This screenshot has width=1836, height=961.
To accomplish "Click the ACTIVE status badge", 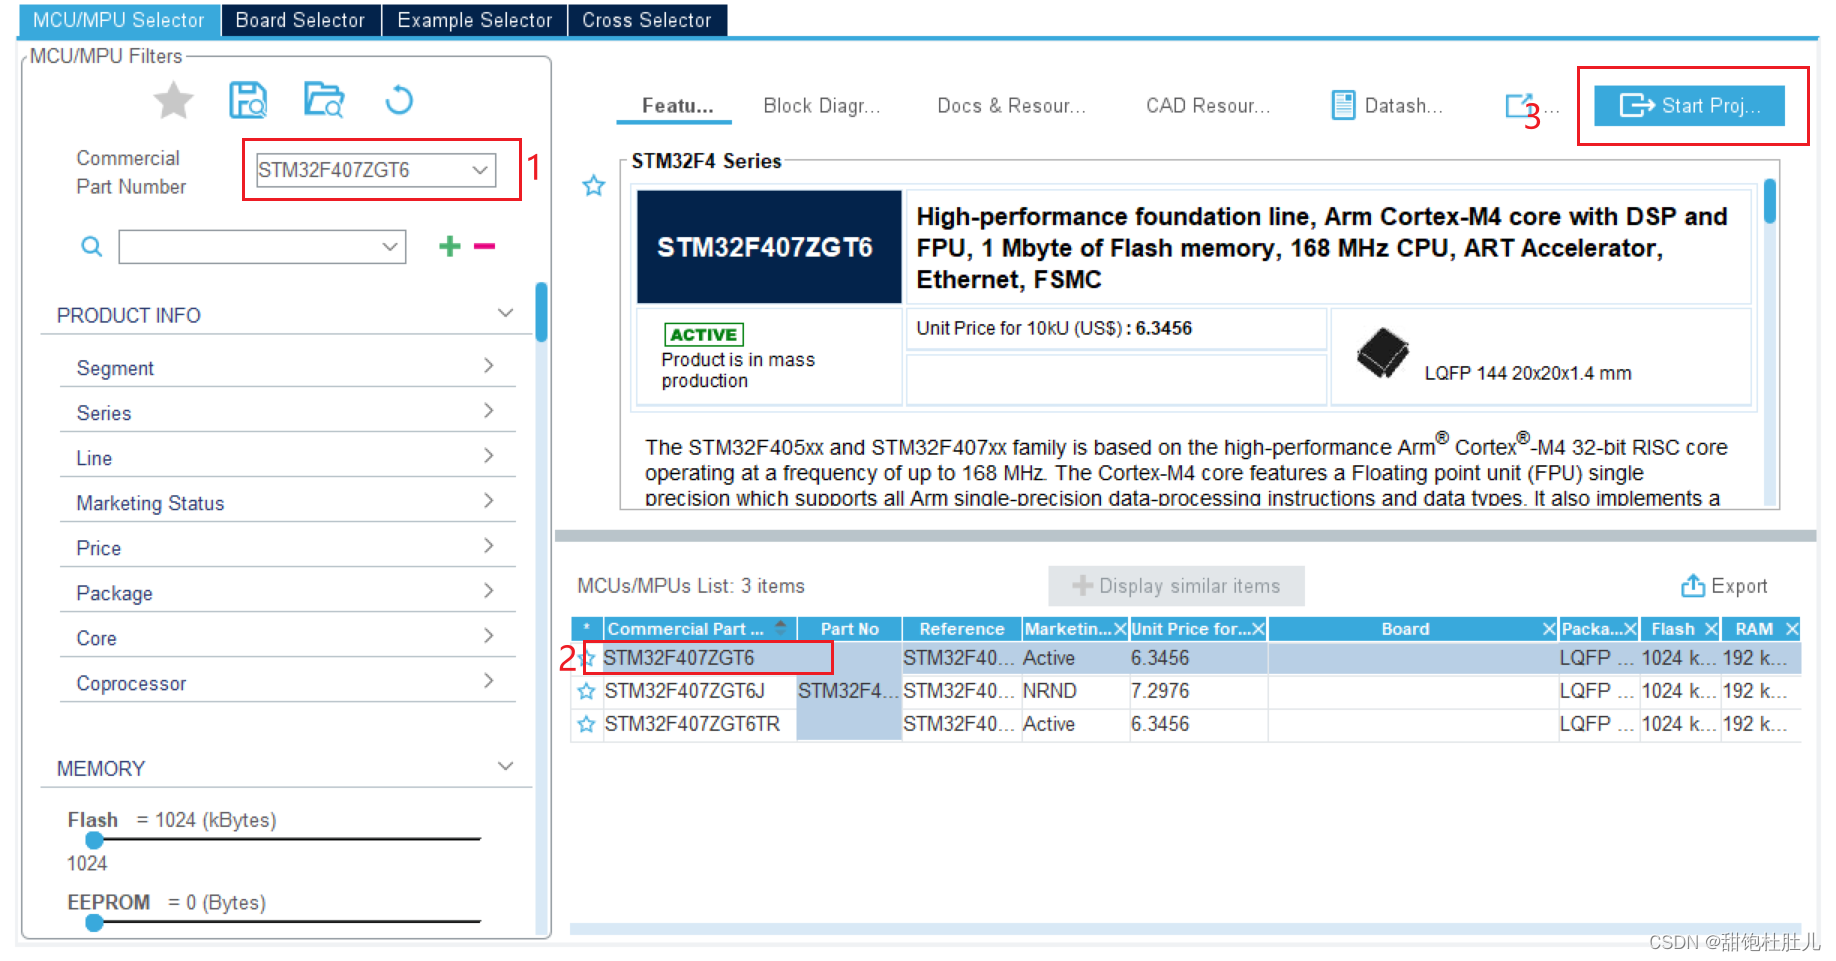I will tap(704, 335).
